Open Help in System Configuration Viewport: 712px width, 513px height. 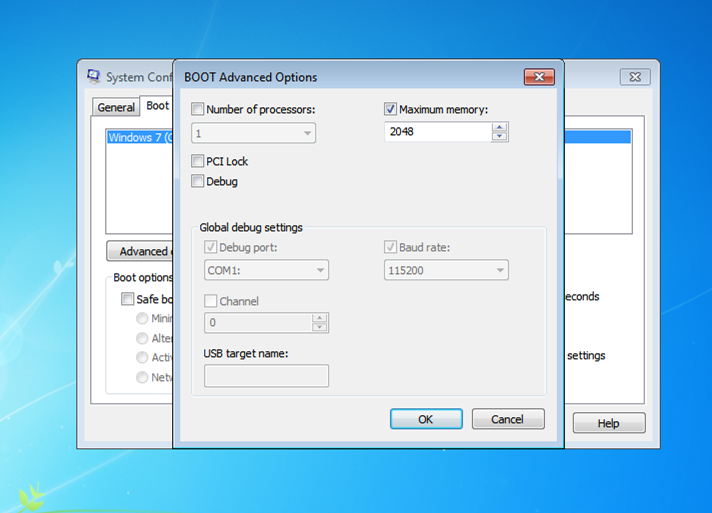pos(608,423)
